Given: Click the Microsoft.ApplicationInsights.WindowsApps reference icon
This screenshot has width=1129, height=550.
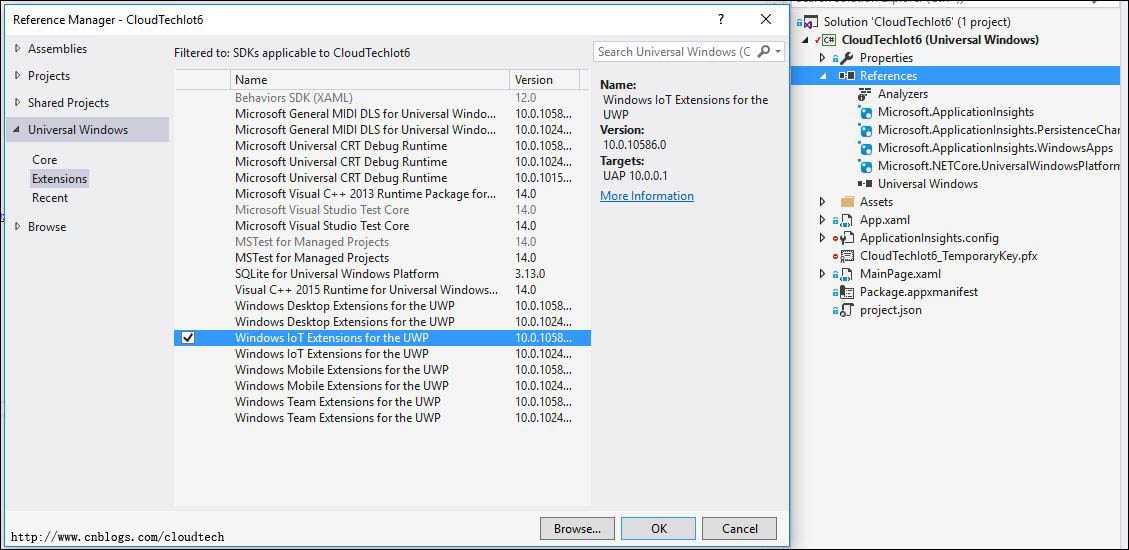Looking at the screenshot, I should pos(865,148).
